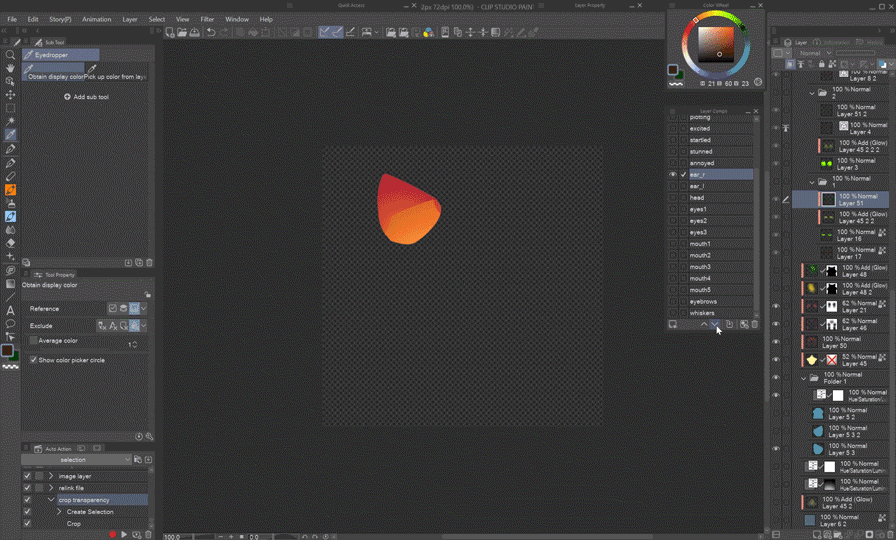The image size is (896, 540).
Task: Select the Zoom magnifier tool
Action: tap(10, 55)
